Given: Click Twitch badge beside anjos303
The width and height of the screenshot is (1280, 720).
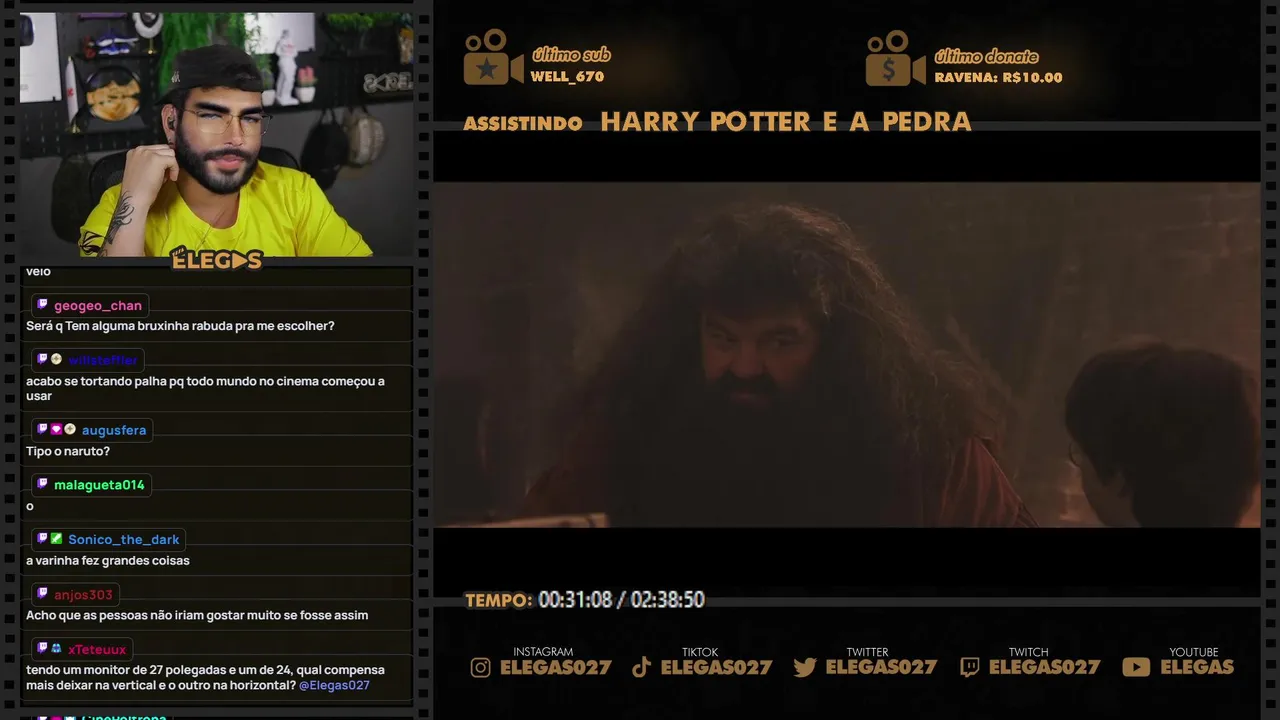Looking at the screenshot, I should pyautogui.click(x=42, y=594).
